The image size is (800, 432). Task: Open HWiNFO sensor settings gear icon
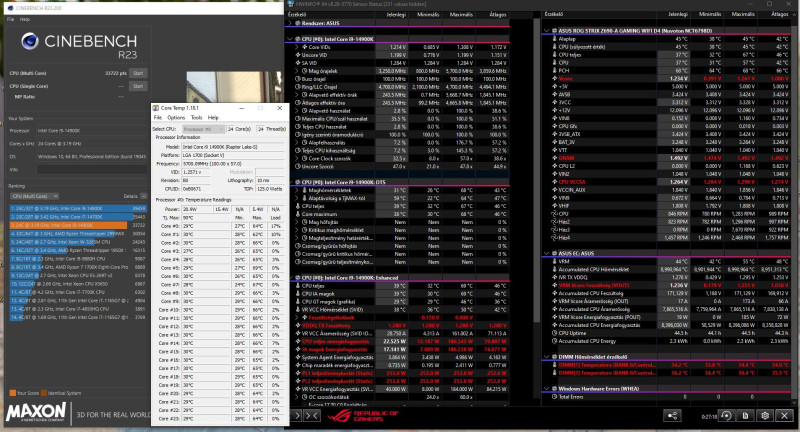[765, 416]
